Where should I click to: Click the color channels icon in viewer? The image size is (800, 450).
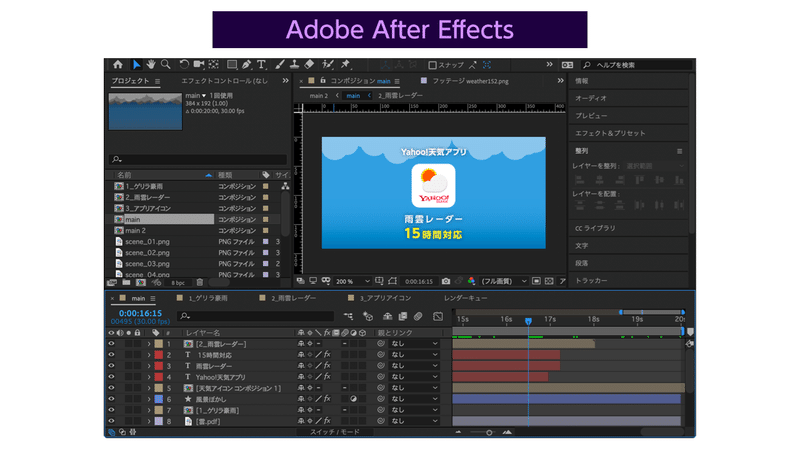click(x=471, y=281)
